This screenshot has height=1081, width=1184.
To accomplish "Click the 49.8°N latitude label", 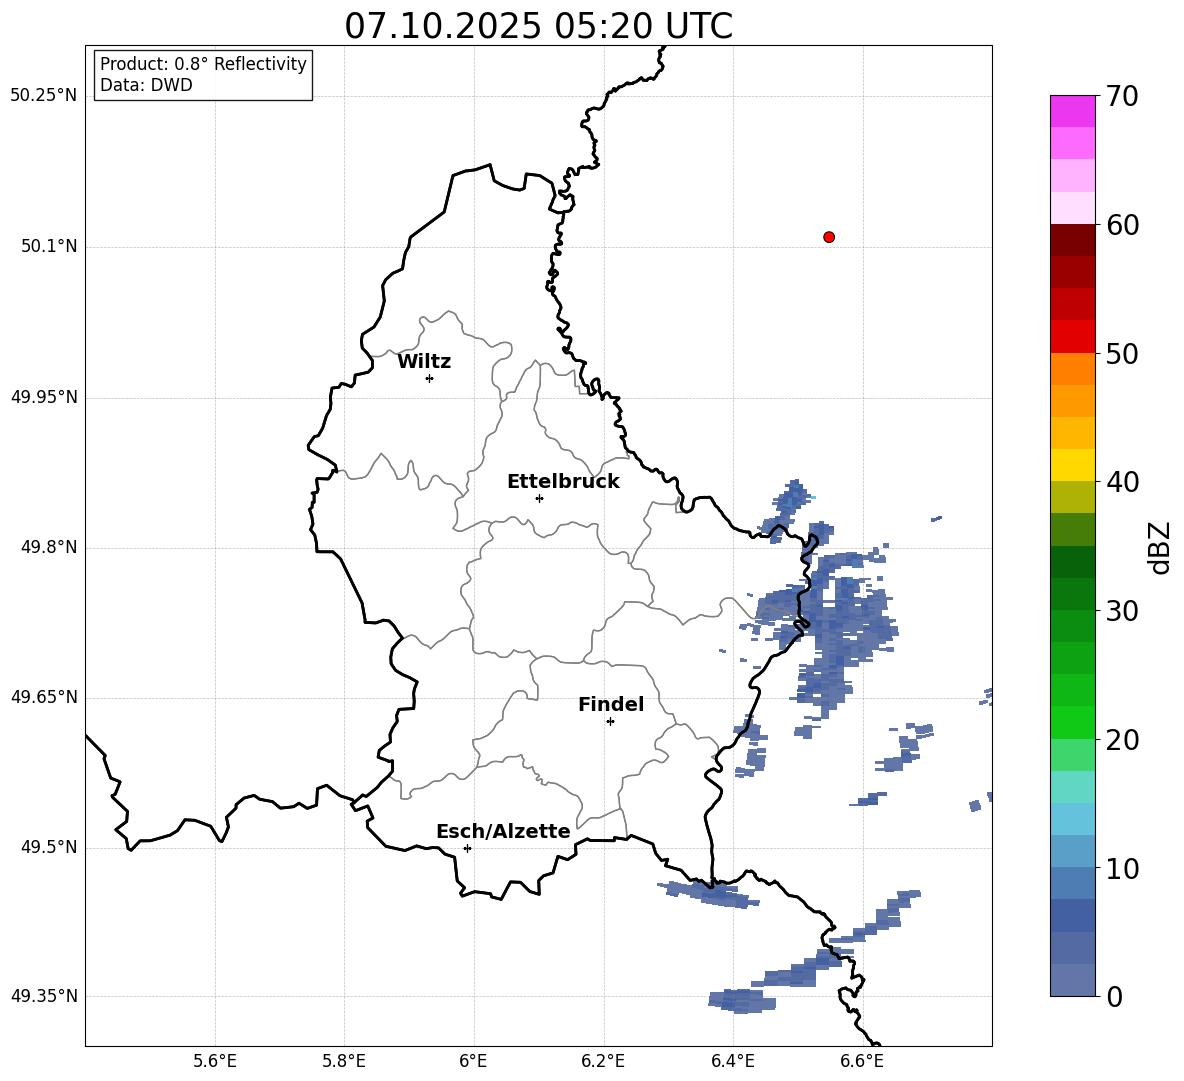I will click(50, 547).
